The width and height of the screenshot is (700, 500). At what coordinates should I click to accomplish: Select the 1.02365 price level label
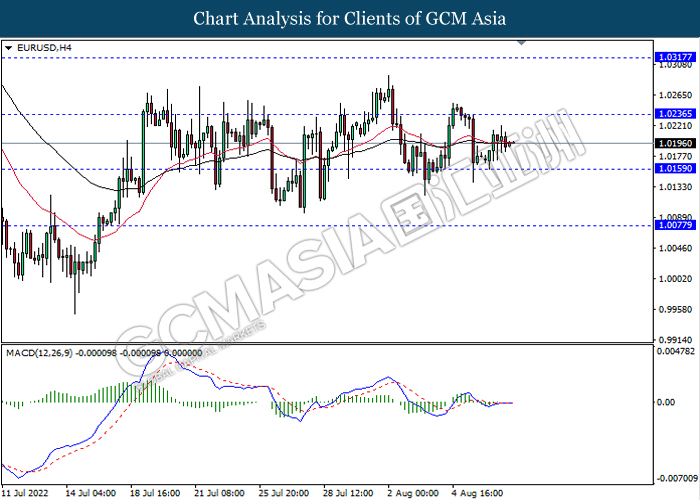[x=675, y=114]
